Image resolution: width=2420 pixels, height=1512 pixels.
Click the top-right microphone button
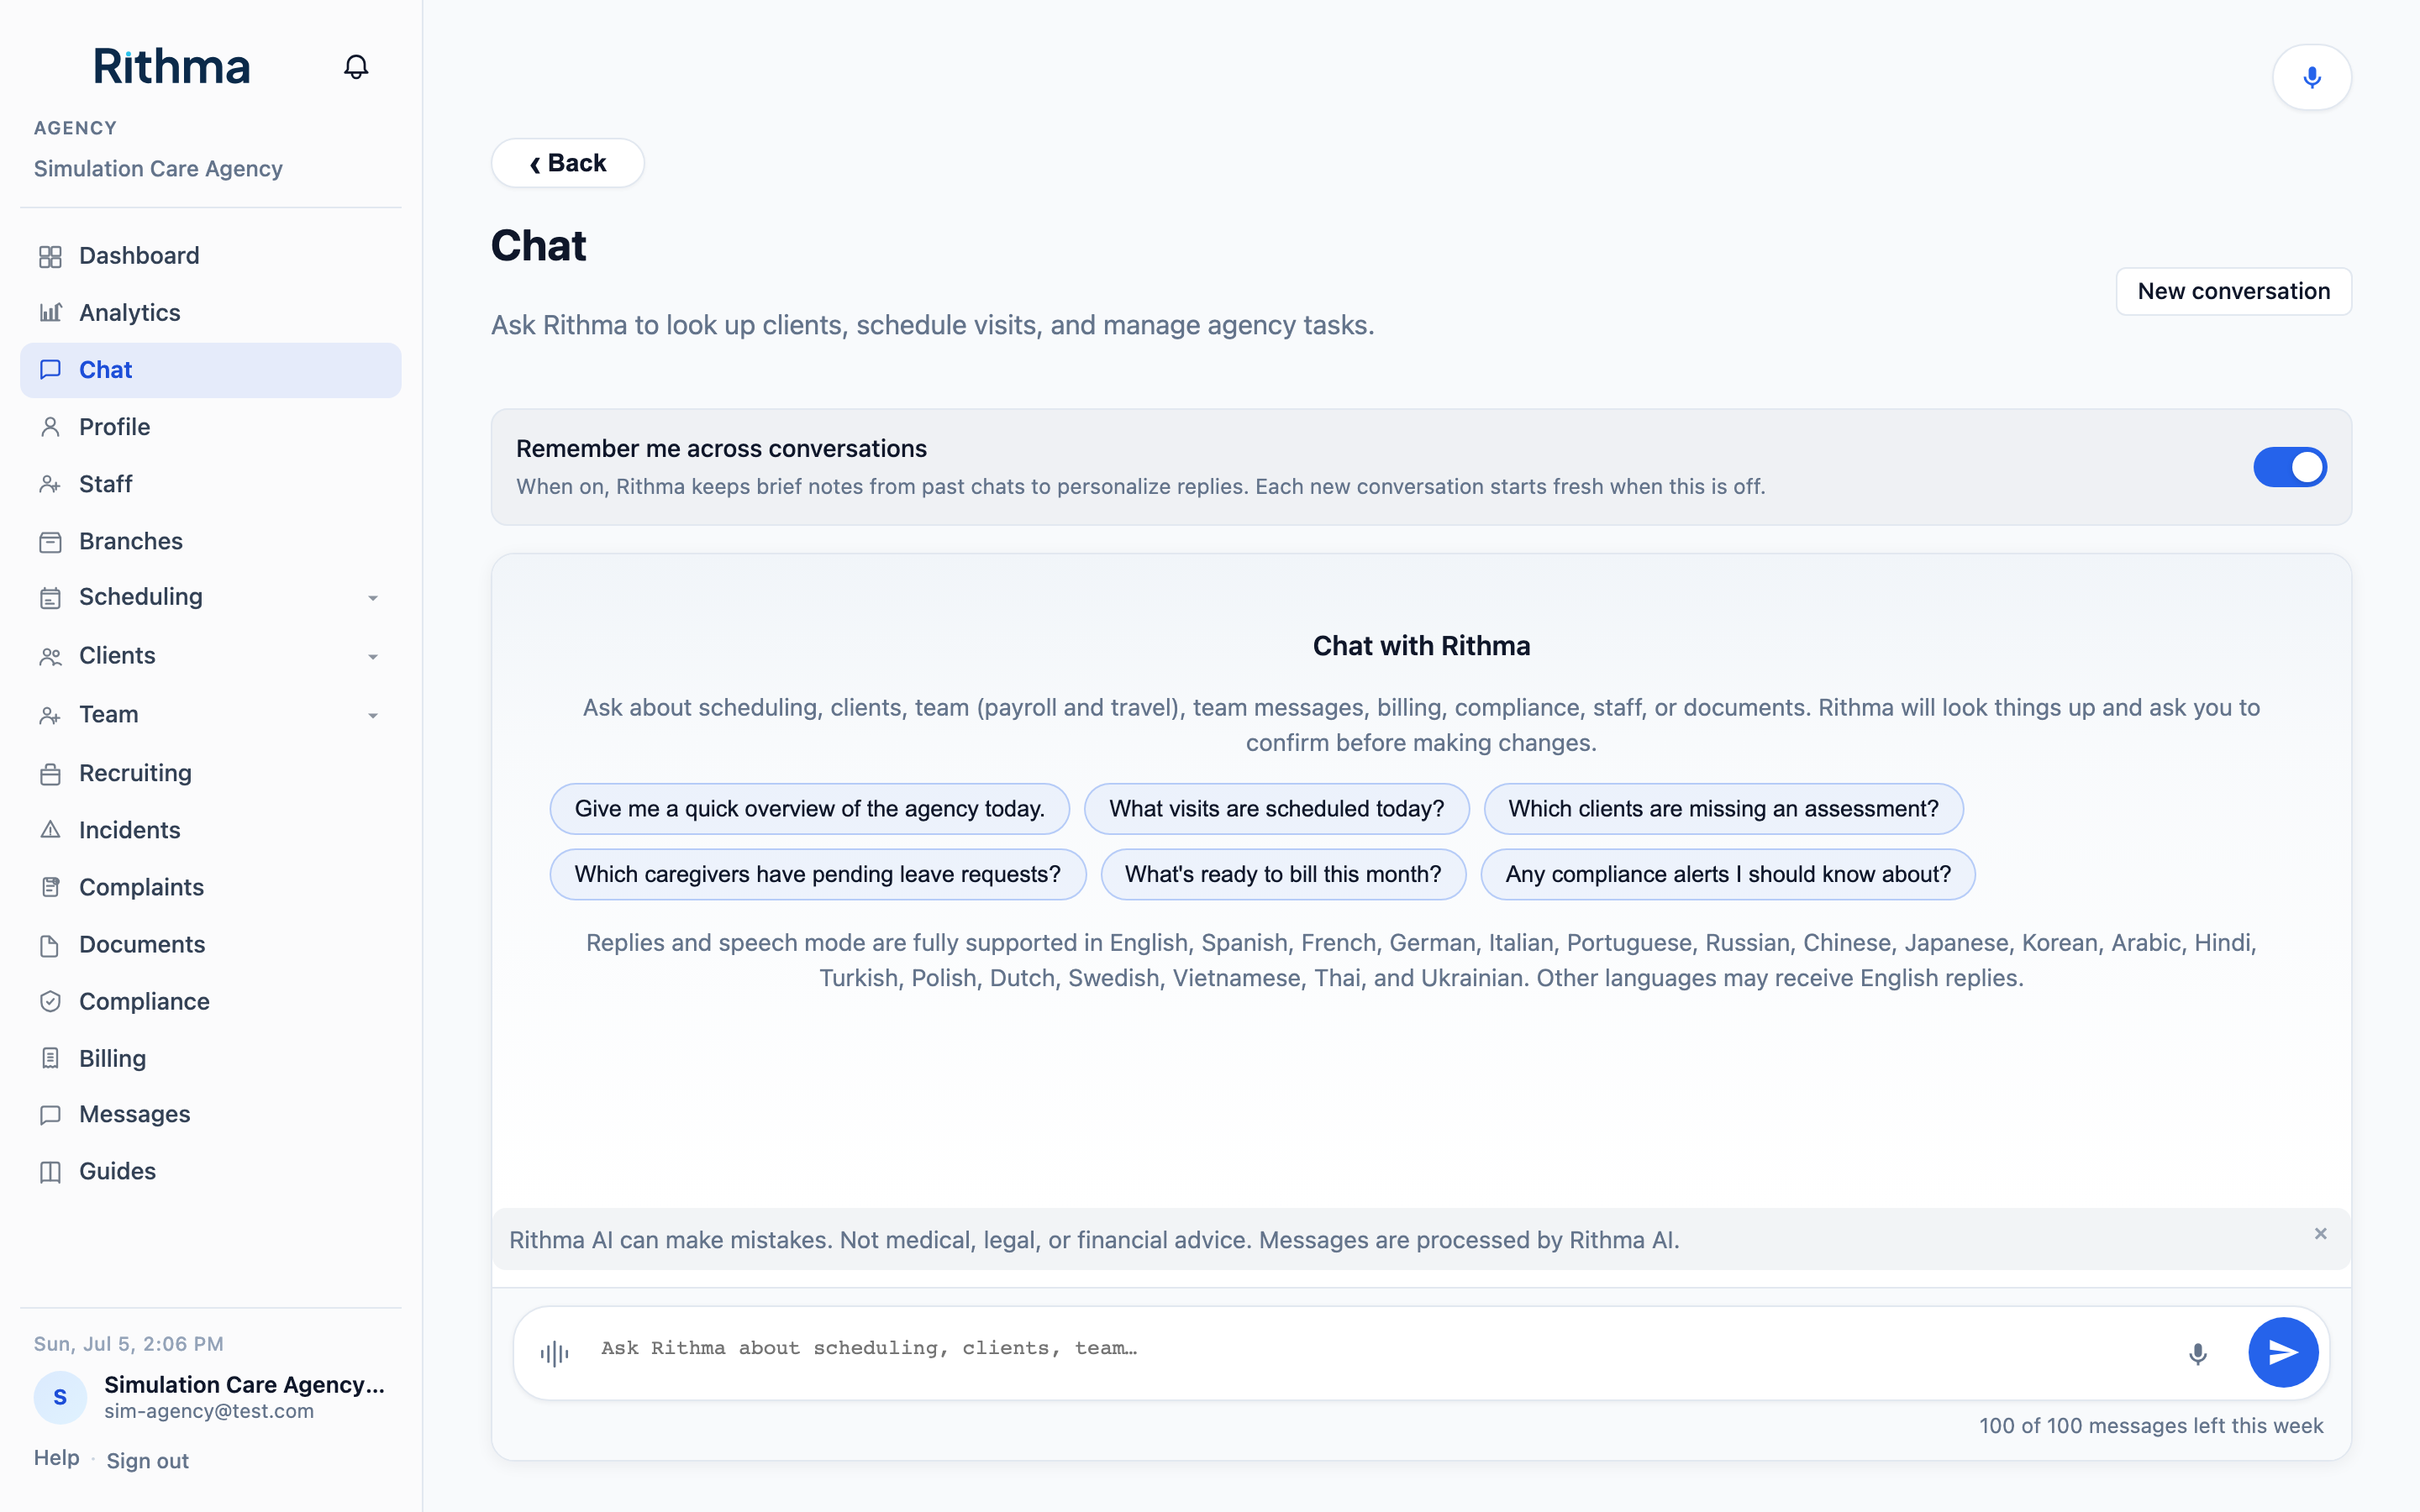point(2311,77)
